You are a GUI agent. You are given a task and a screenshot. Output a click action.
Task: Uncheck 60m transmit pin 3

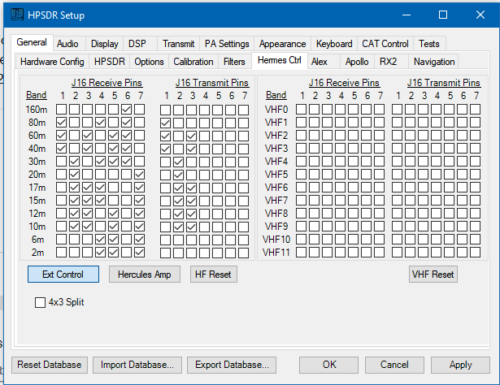(x=191, y=136)
